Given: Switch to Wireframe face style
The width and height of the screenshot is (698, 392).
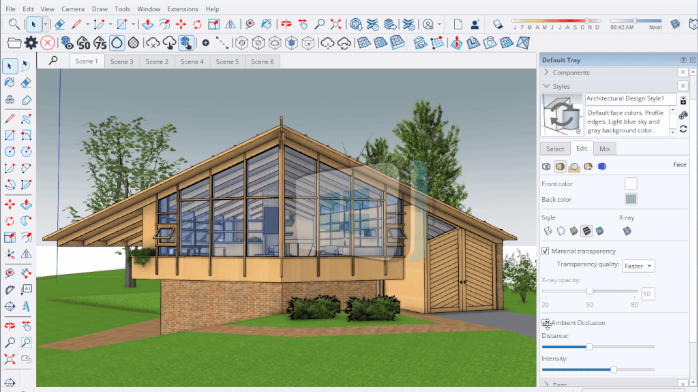Looking at the screenshot, I should 548,231.
